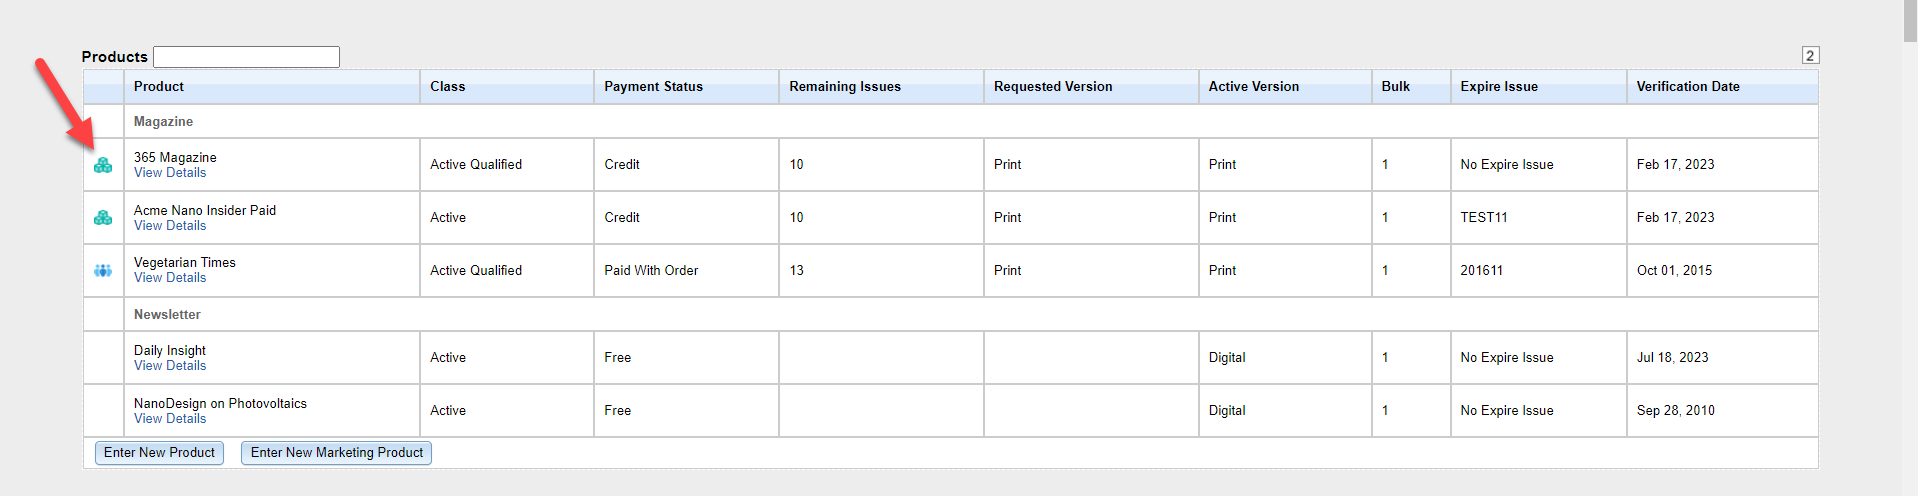This screenshot has width=1918, height=496.
Task: Focus the Products search input field
Action: pyautogui.click(x=246, y=57)
